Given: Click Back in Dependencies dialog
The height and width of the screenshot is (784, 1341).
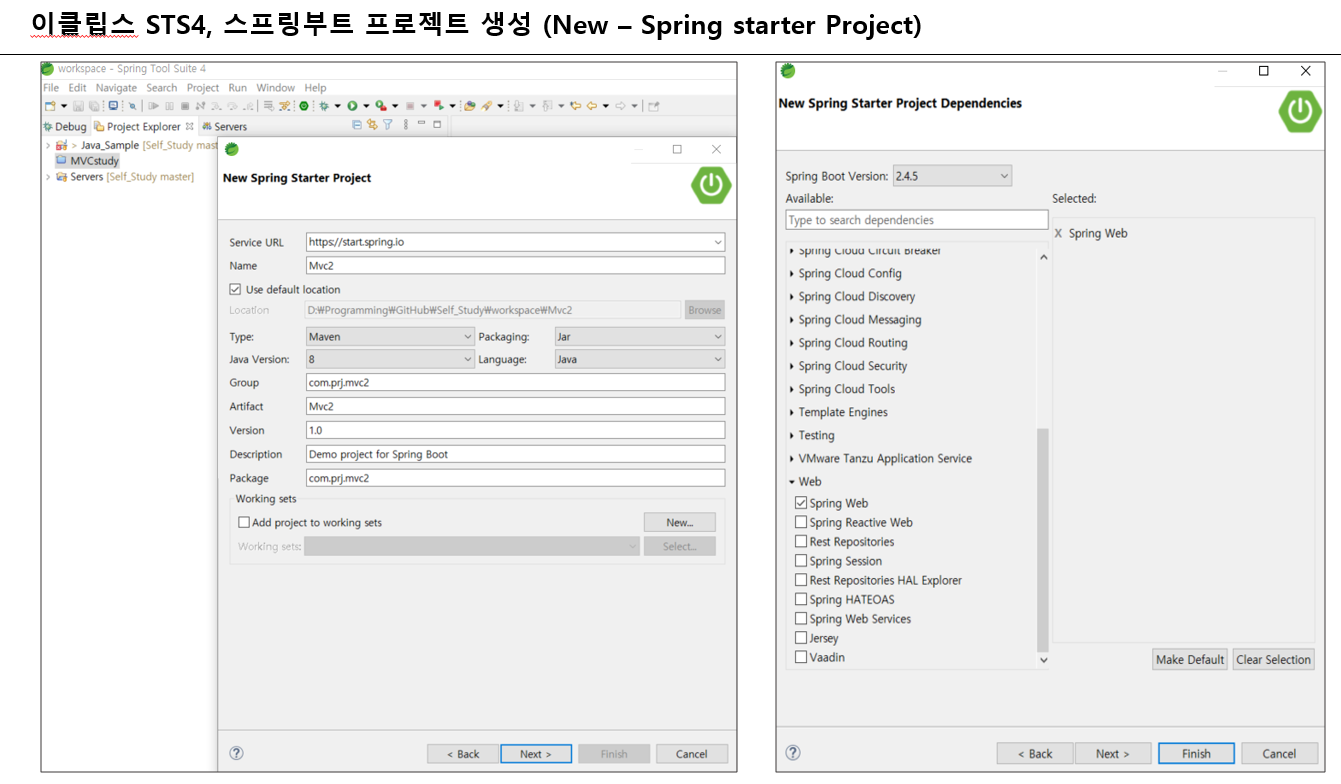Looking at the screenshot, I should click(x=1035, y=754).
